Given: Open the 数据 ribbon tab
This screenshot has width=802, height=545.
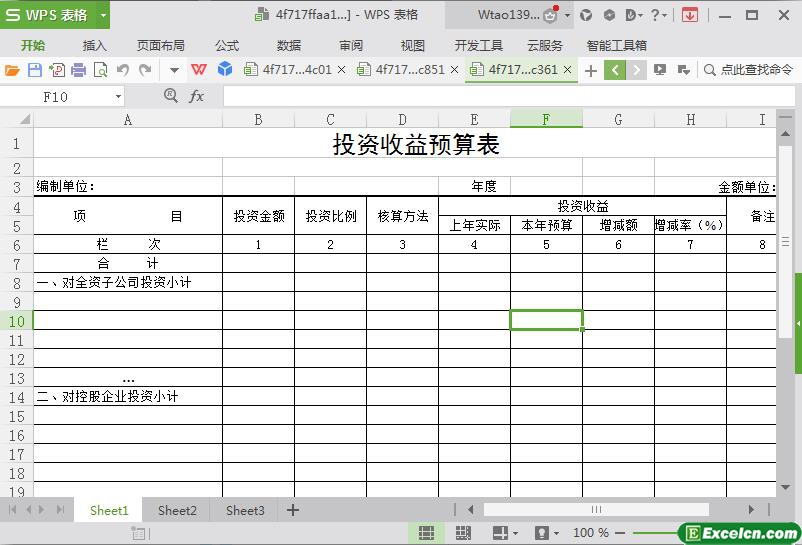Looking at the screenshot, I should coord(289,46).
